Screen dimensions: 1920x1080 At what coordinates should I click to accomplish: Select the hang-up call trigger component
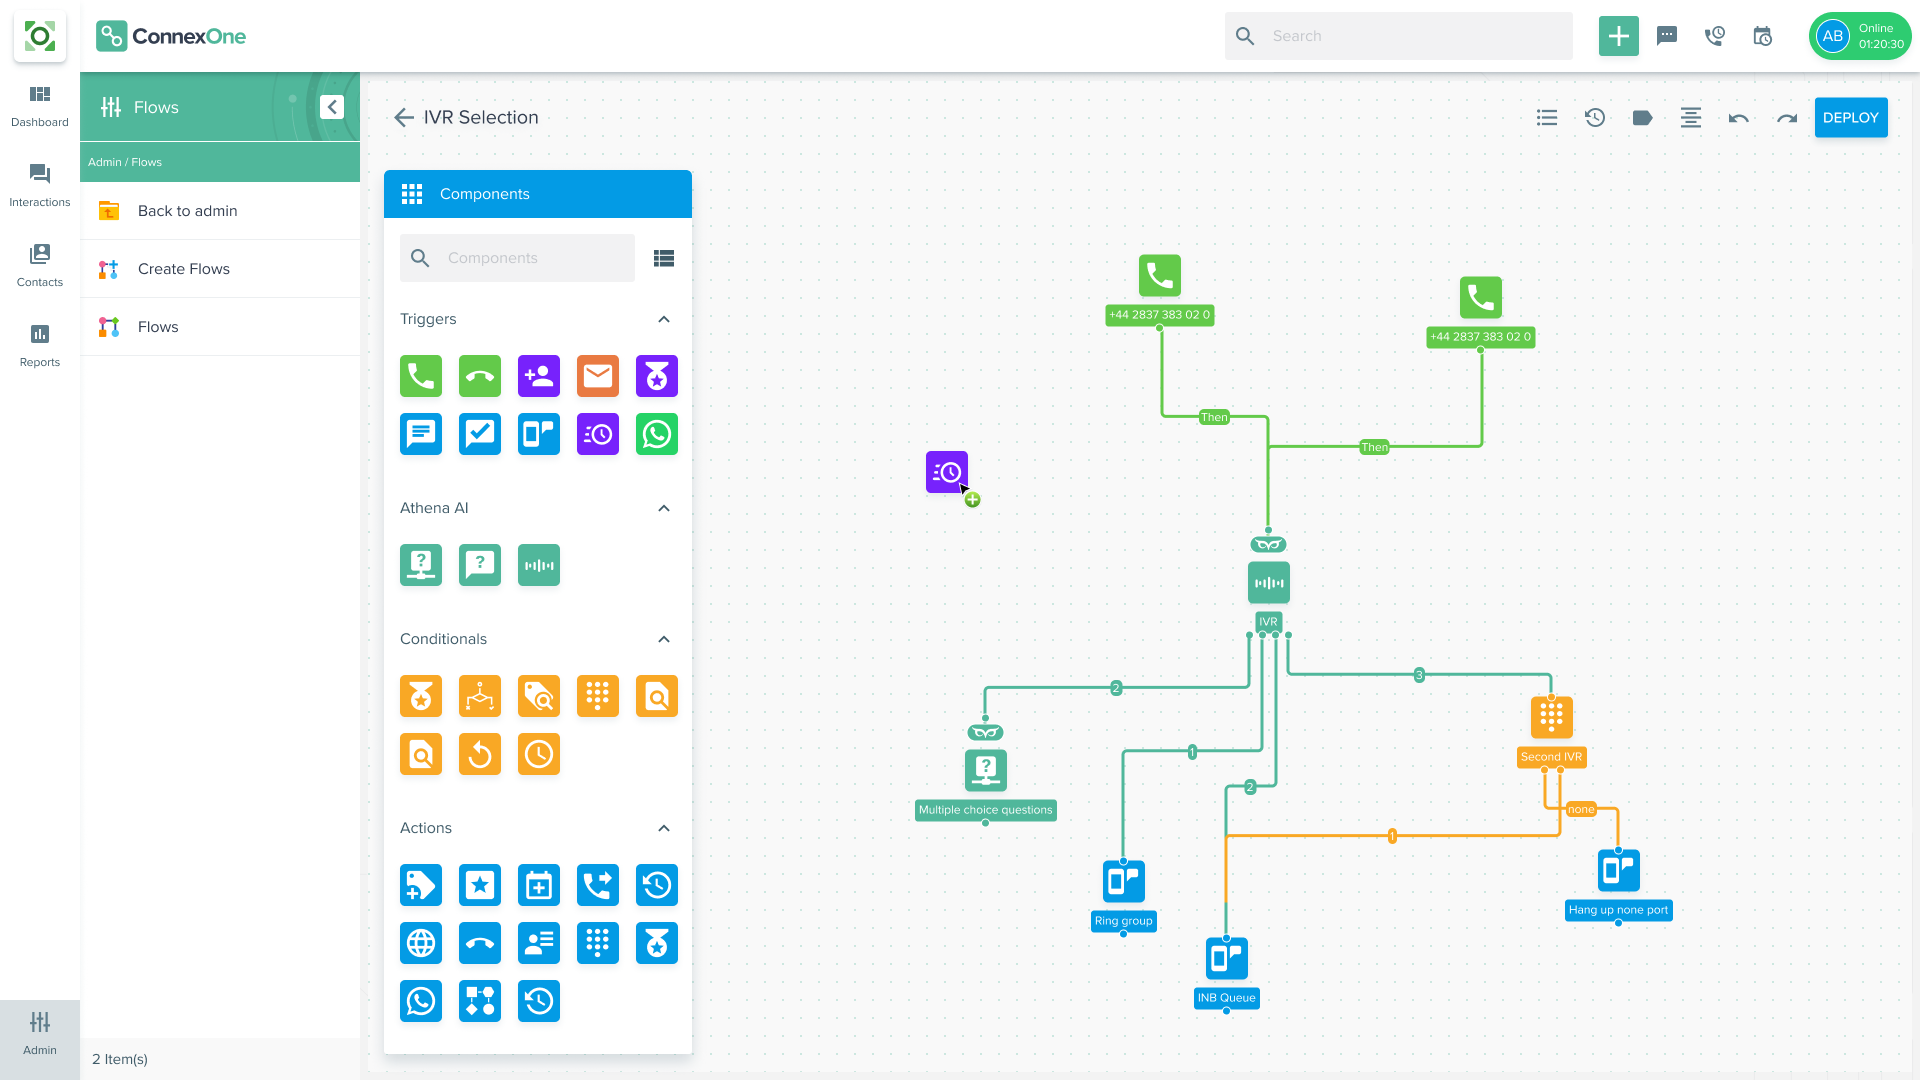coord(480,376)
